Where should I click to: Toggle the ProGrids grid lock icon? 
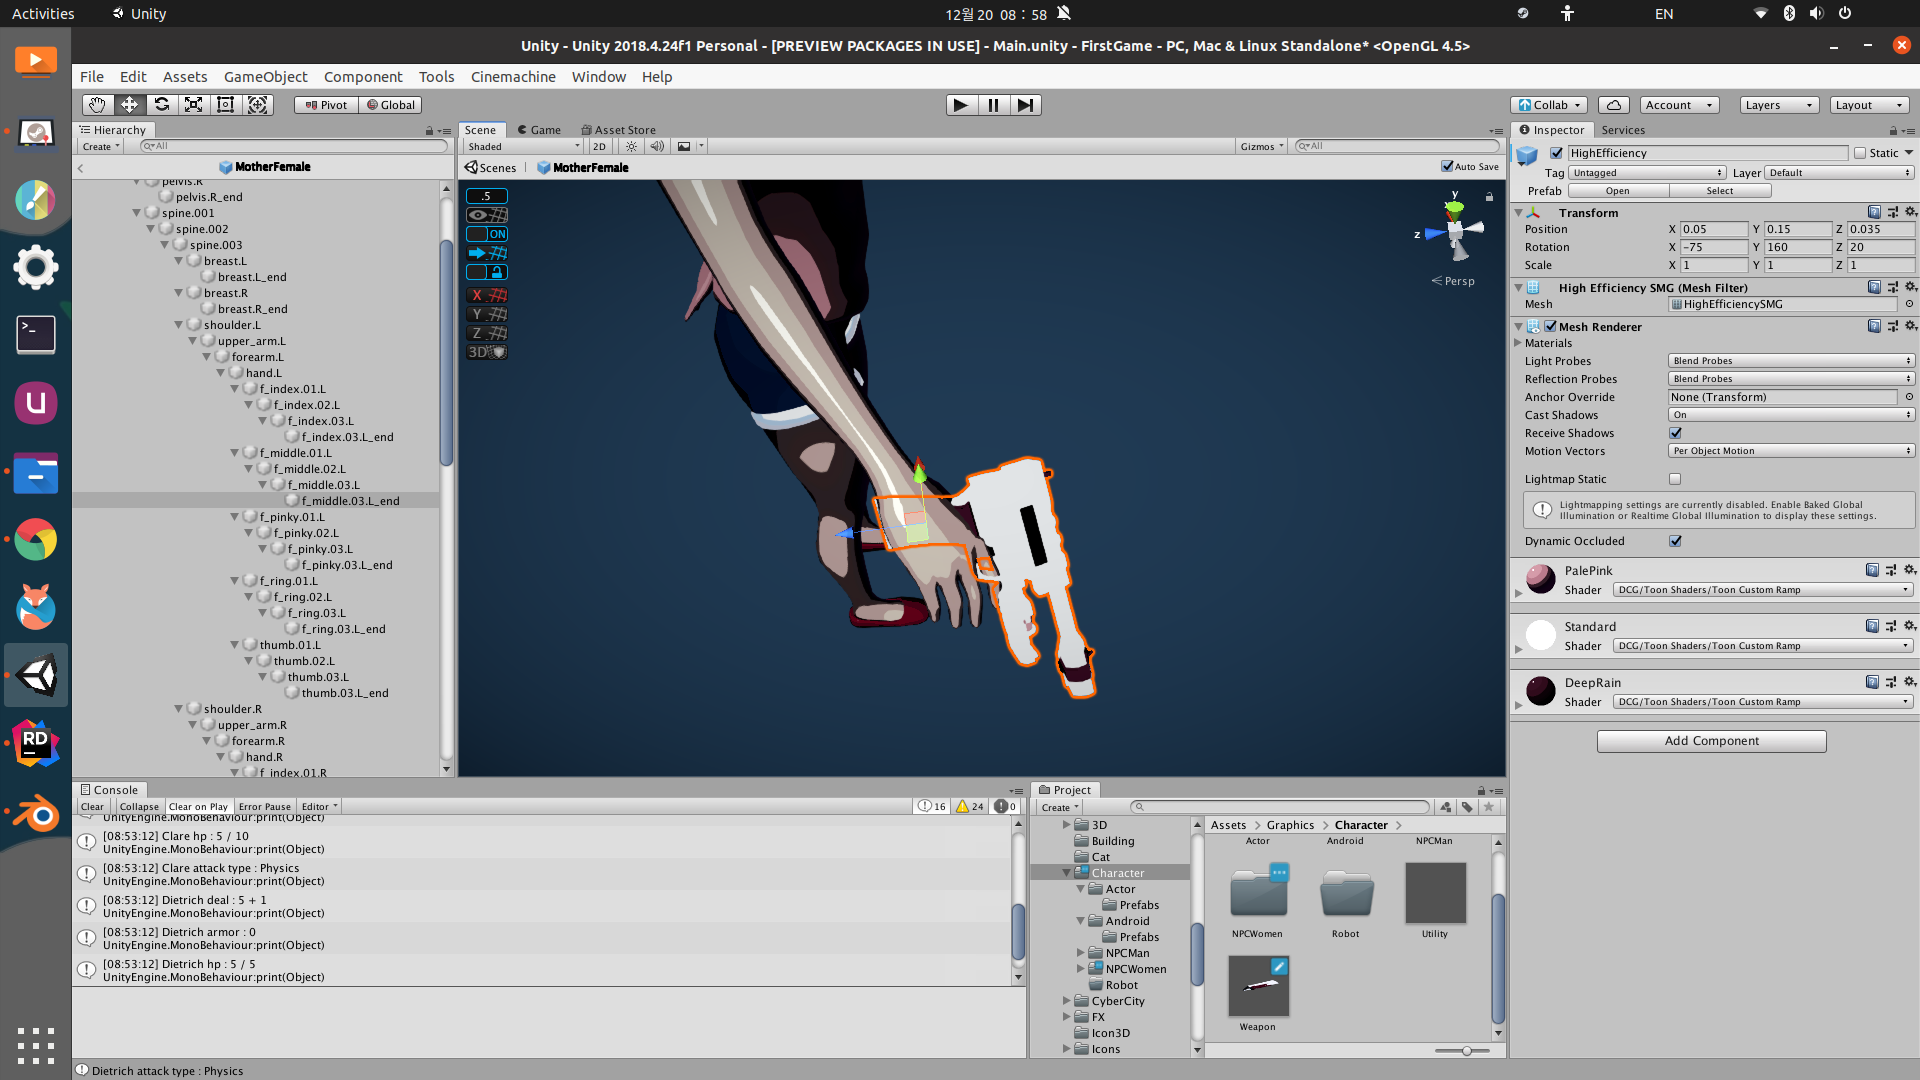487,272
